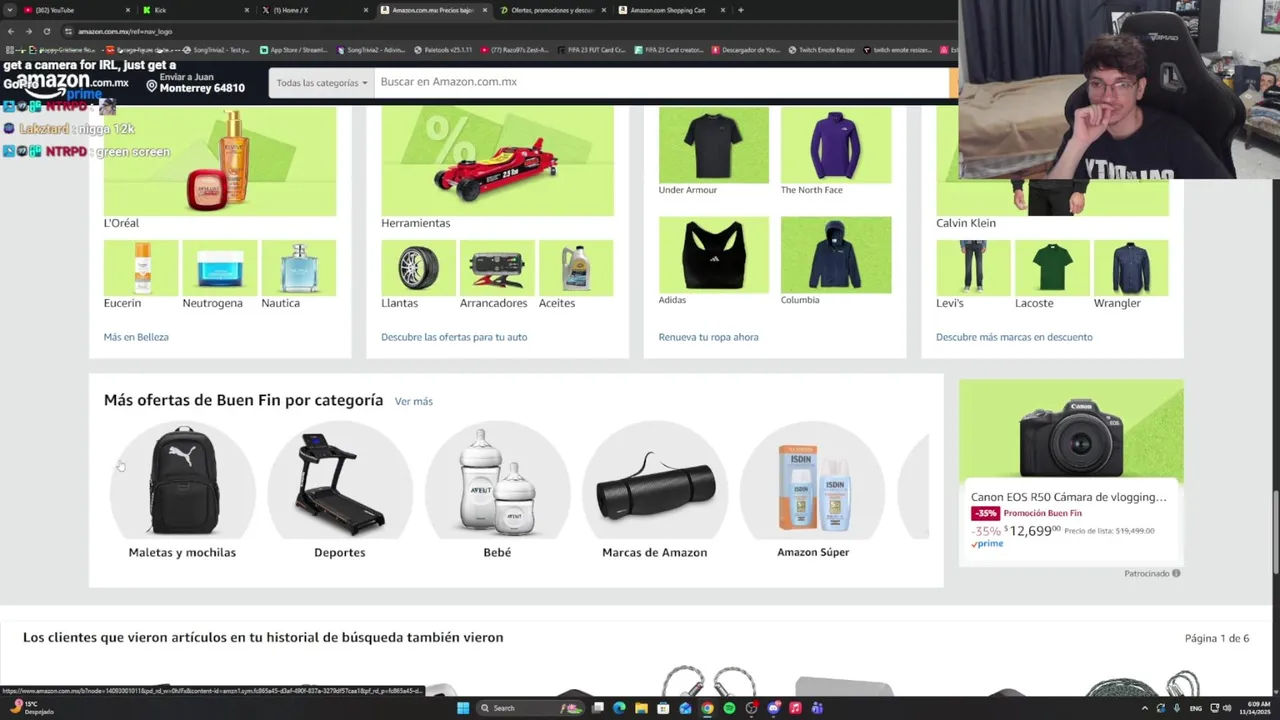
Task: Open the FIFA 23 FUT Card Cr... bookmark
Action: 592,49
